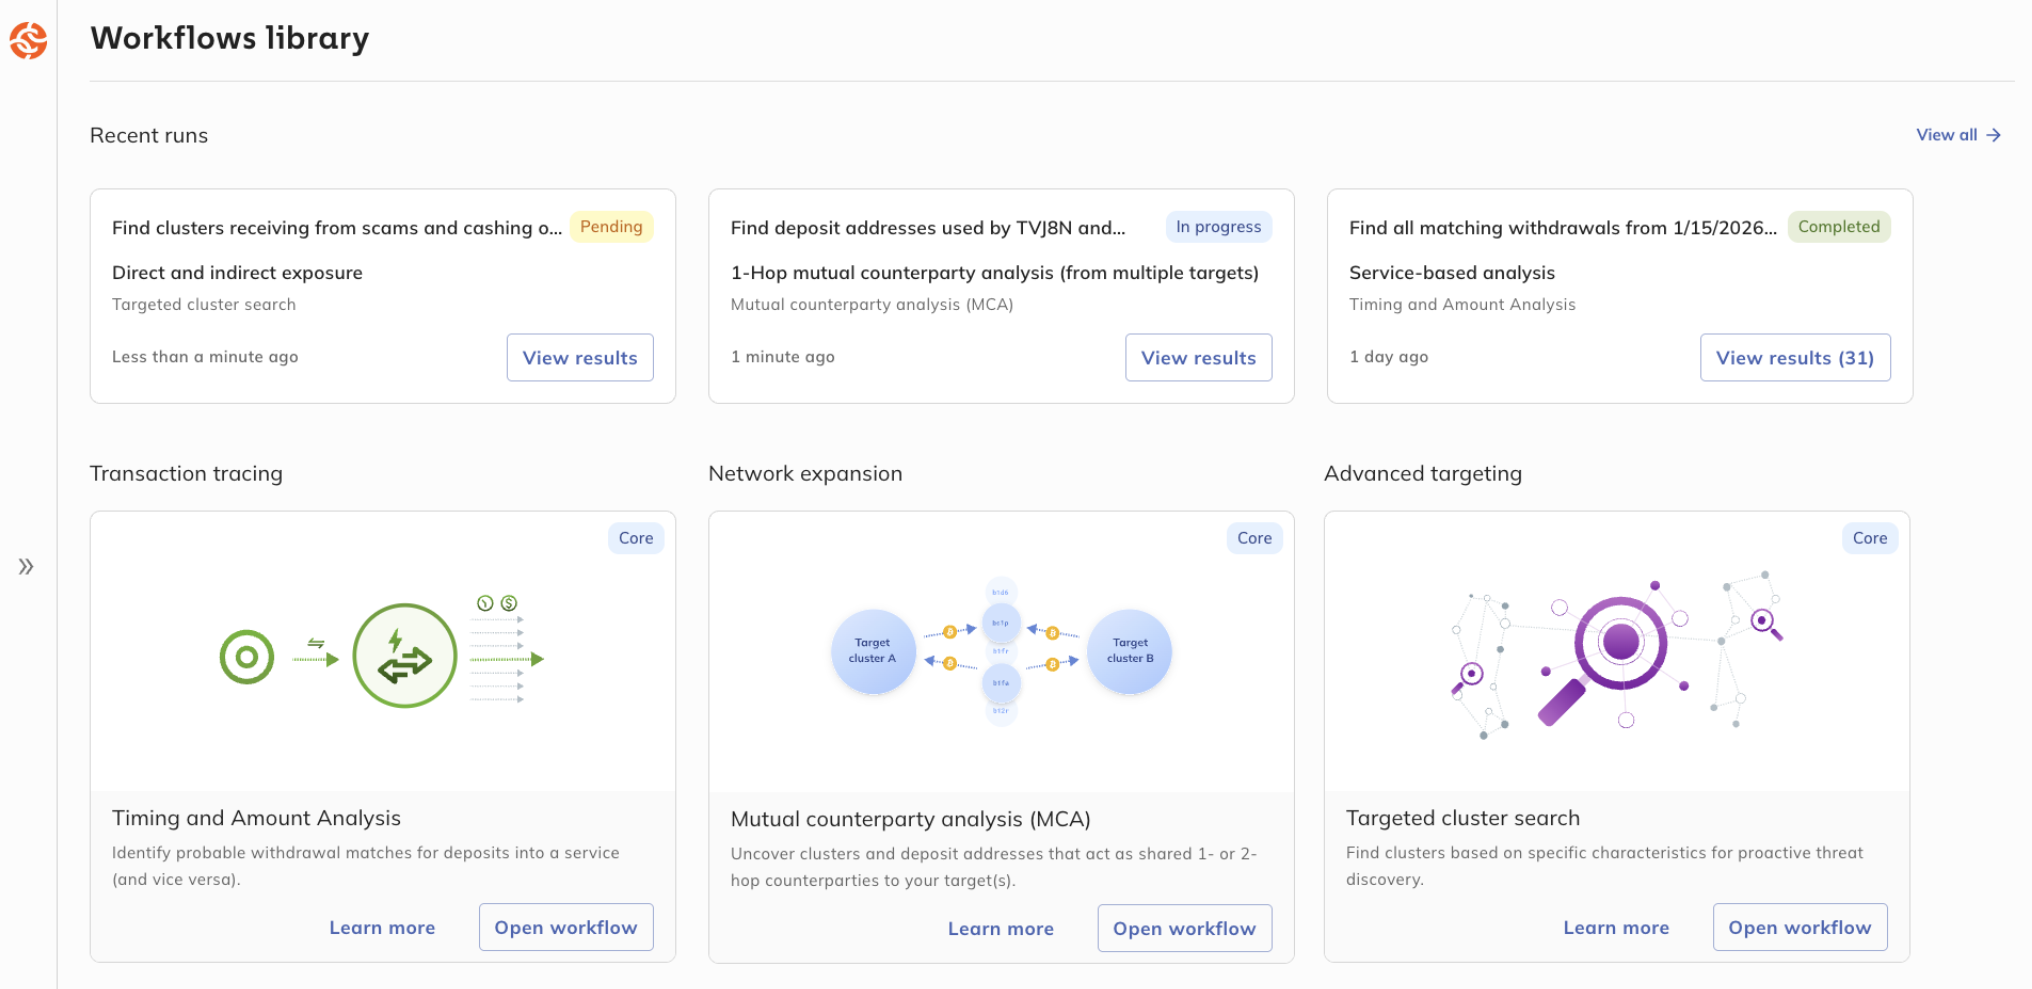Expand the collapsed left sidebar
Viewport: 2032px width, 989px height.
(25, 565)
